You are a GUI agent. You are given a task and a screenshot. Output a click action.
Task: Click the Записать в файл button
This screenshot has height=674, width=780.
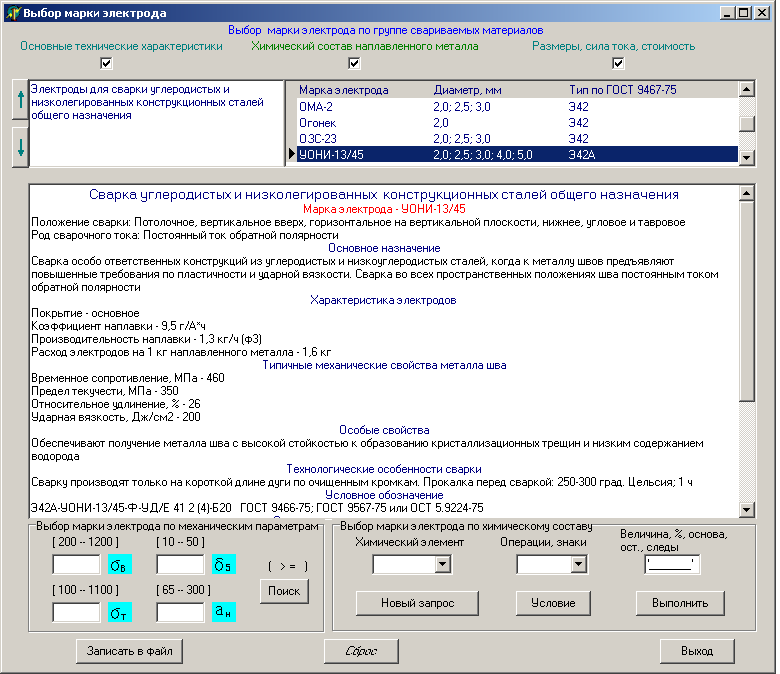click(129, 651)
